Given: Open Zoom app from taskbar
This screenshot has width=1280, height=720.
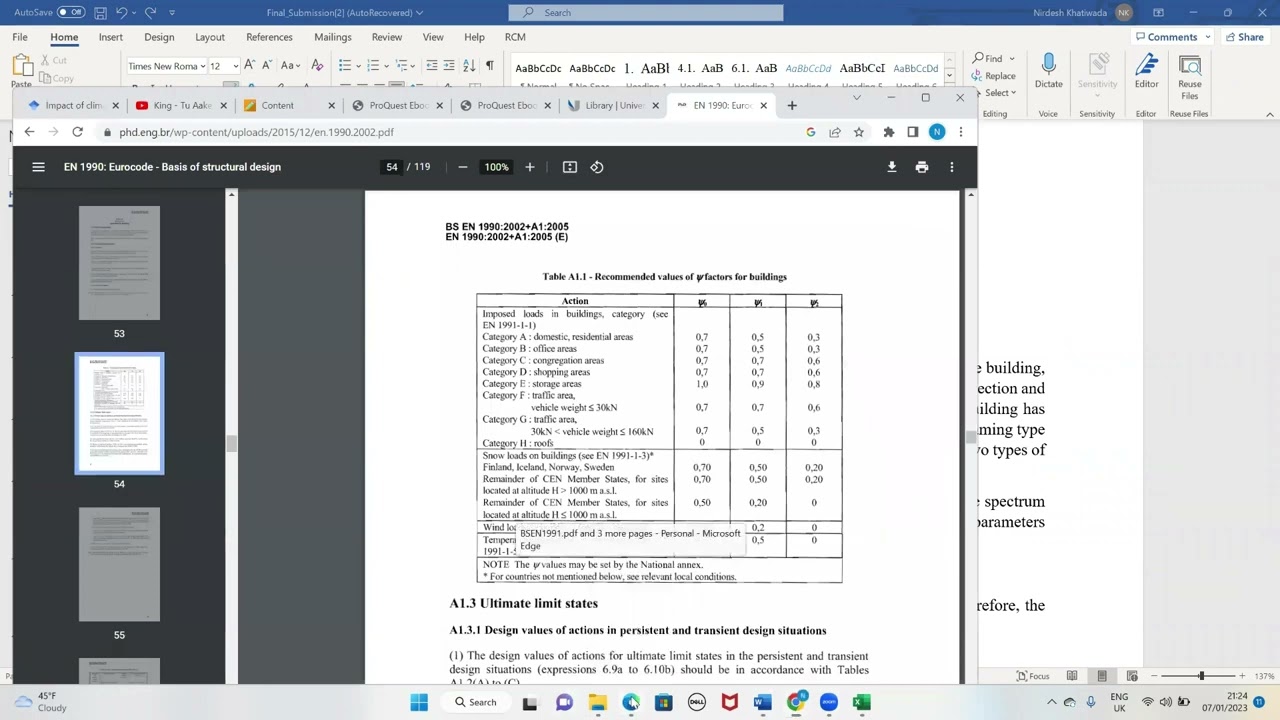Looking at the screenshot, I should 828,702.
